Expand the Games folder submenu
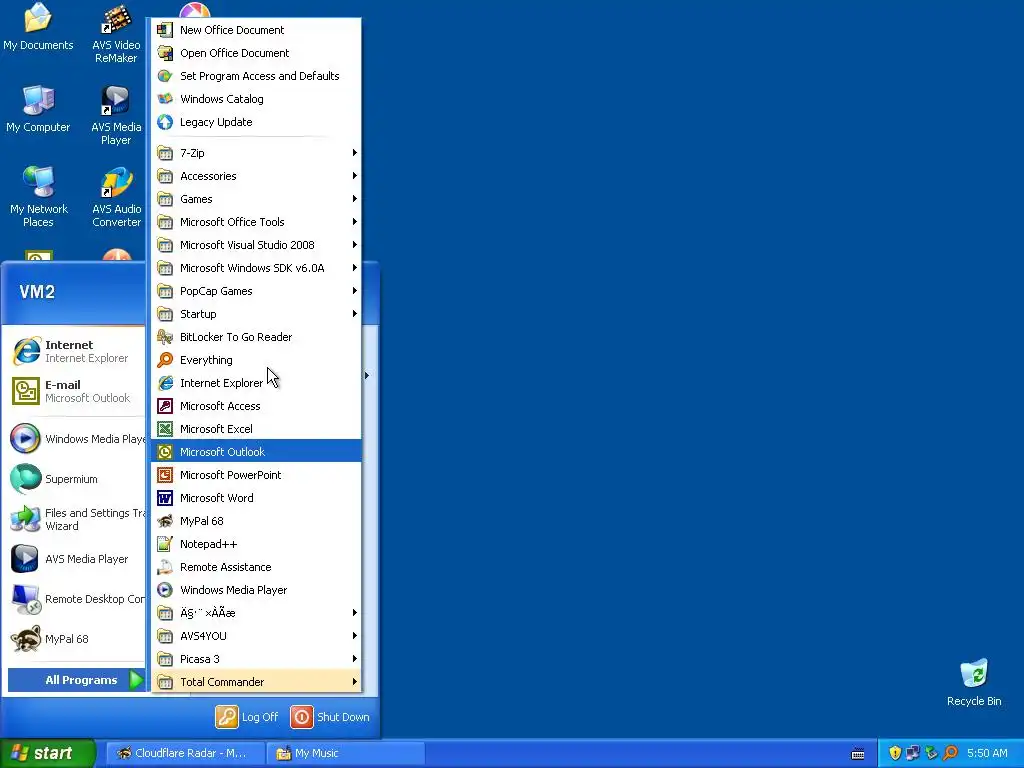Viewport: 1024px width, 768px height. point(256,199)
